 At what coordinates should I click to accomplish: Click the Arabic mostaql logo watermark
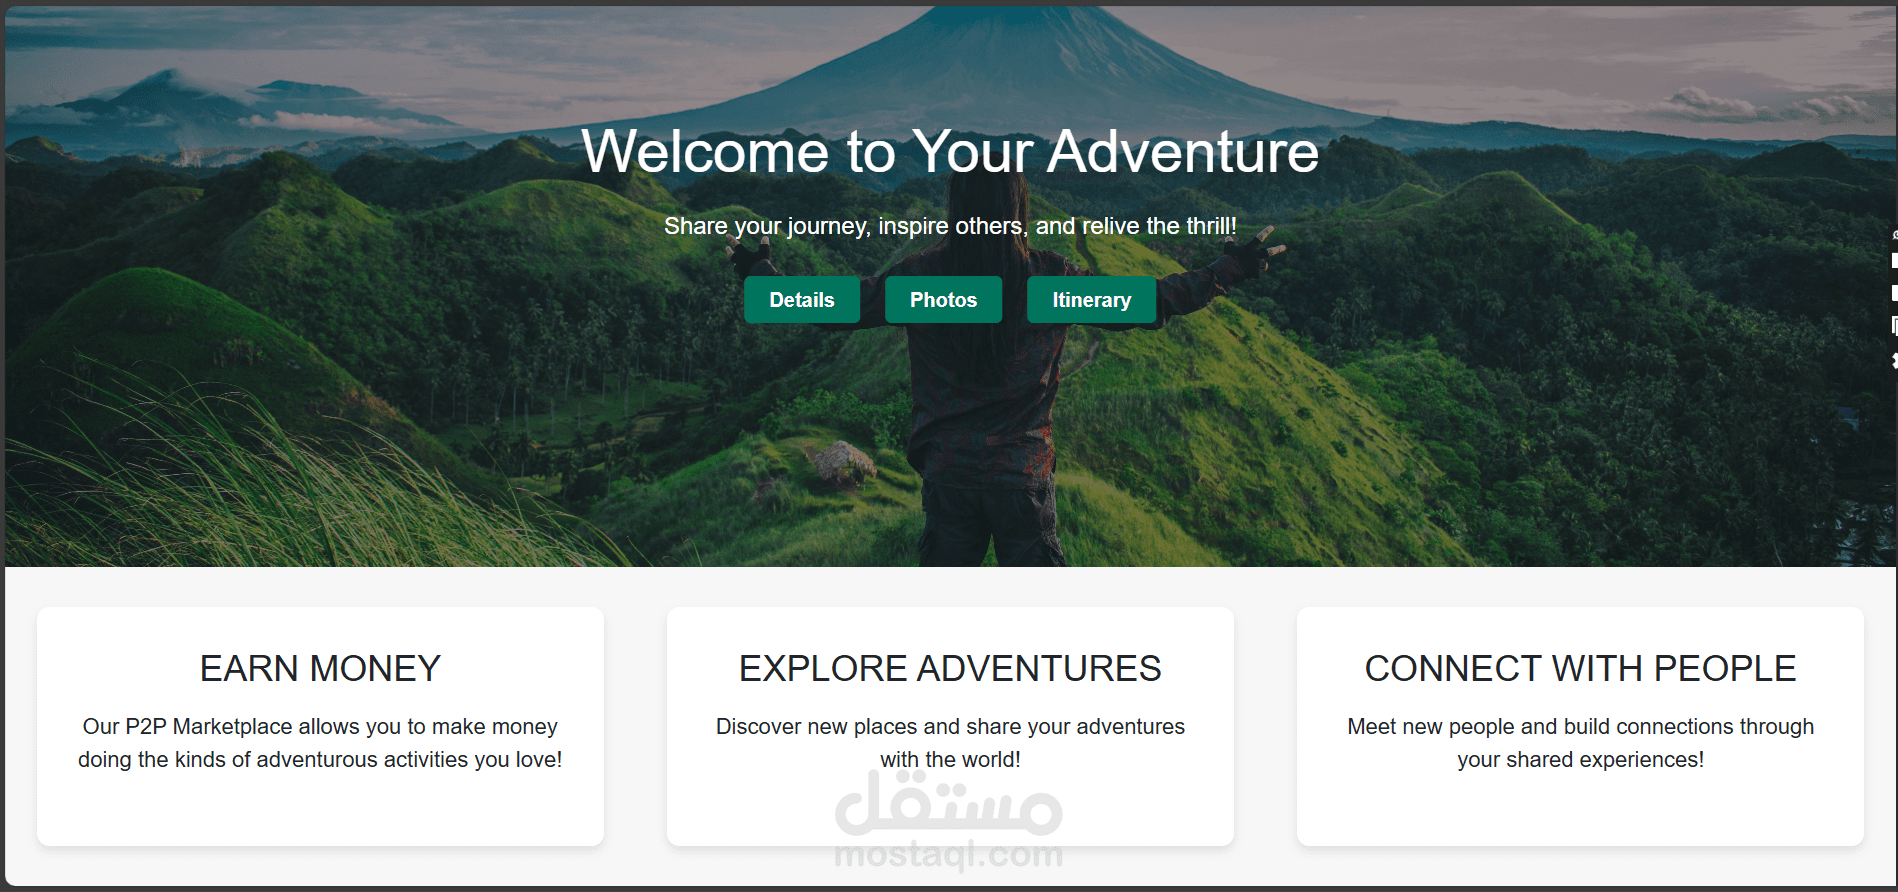click(x=948, y=804)
